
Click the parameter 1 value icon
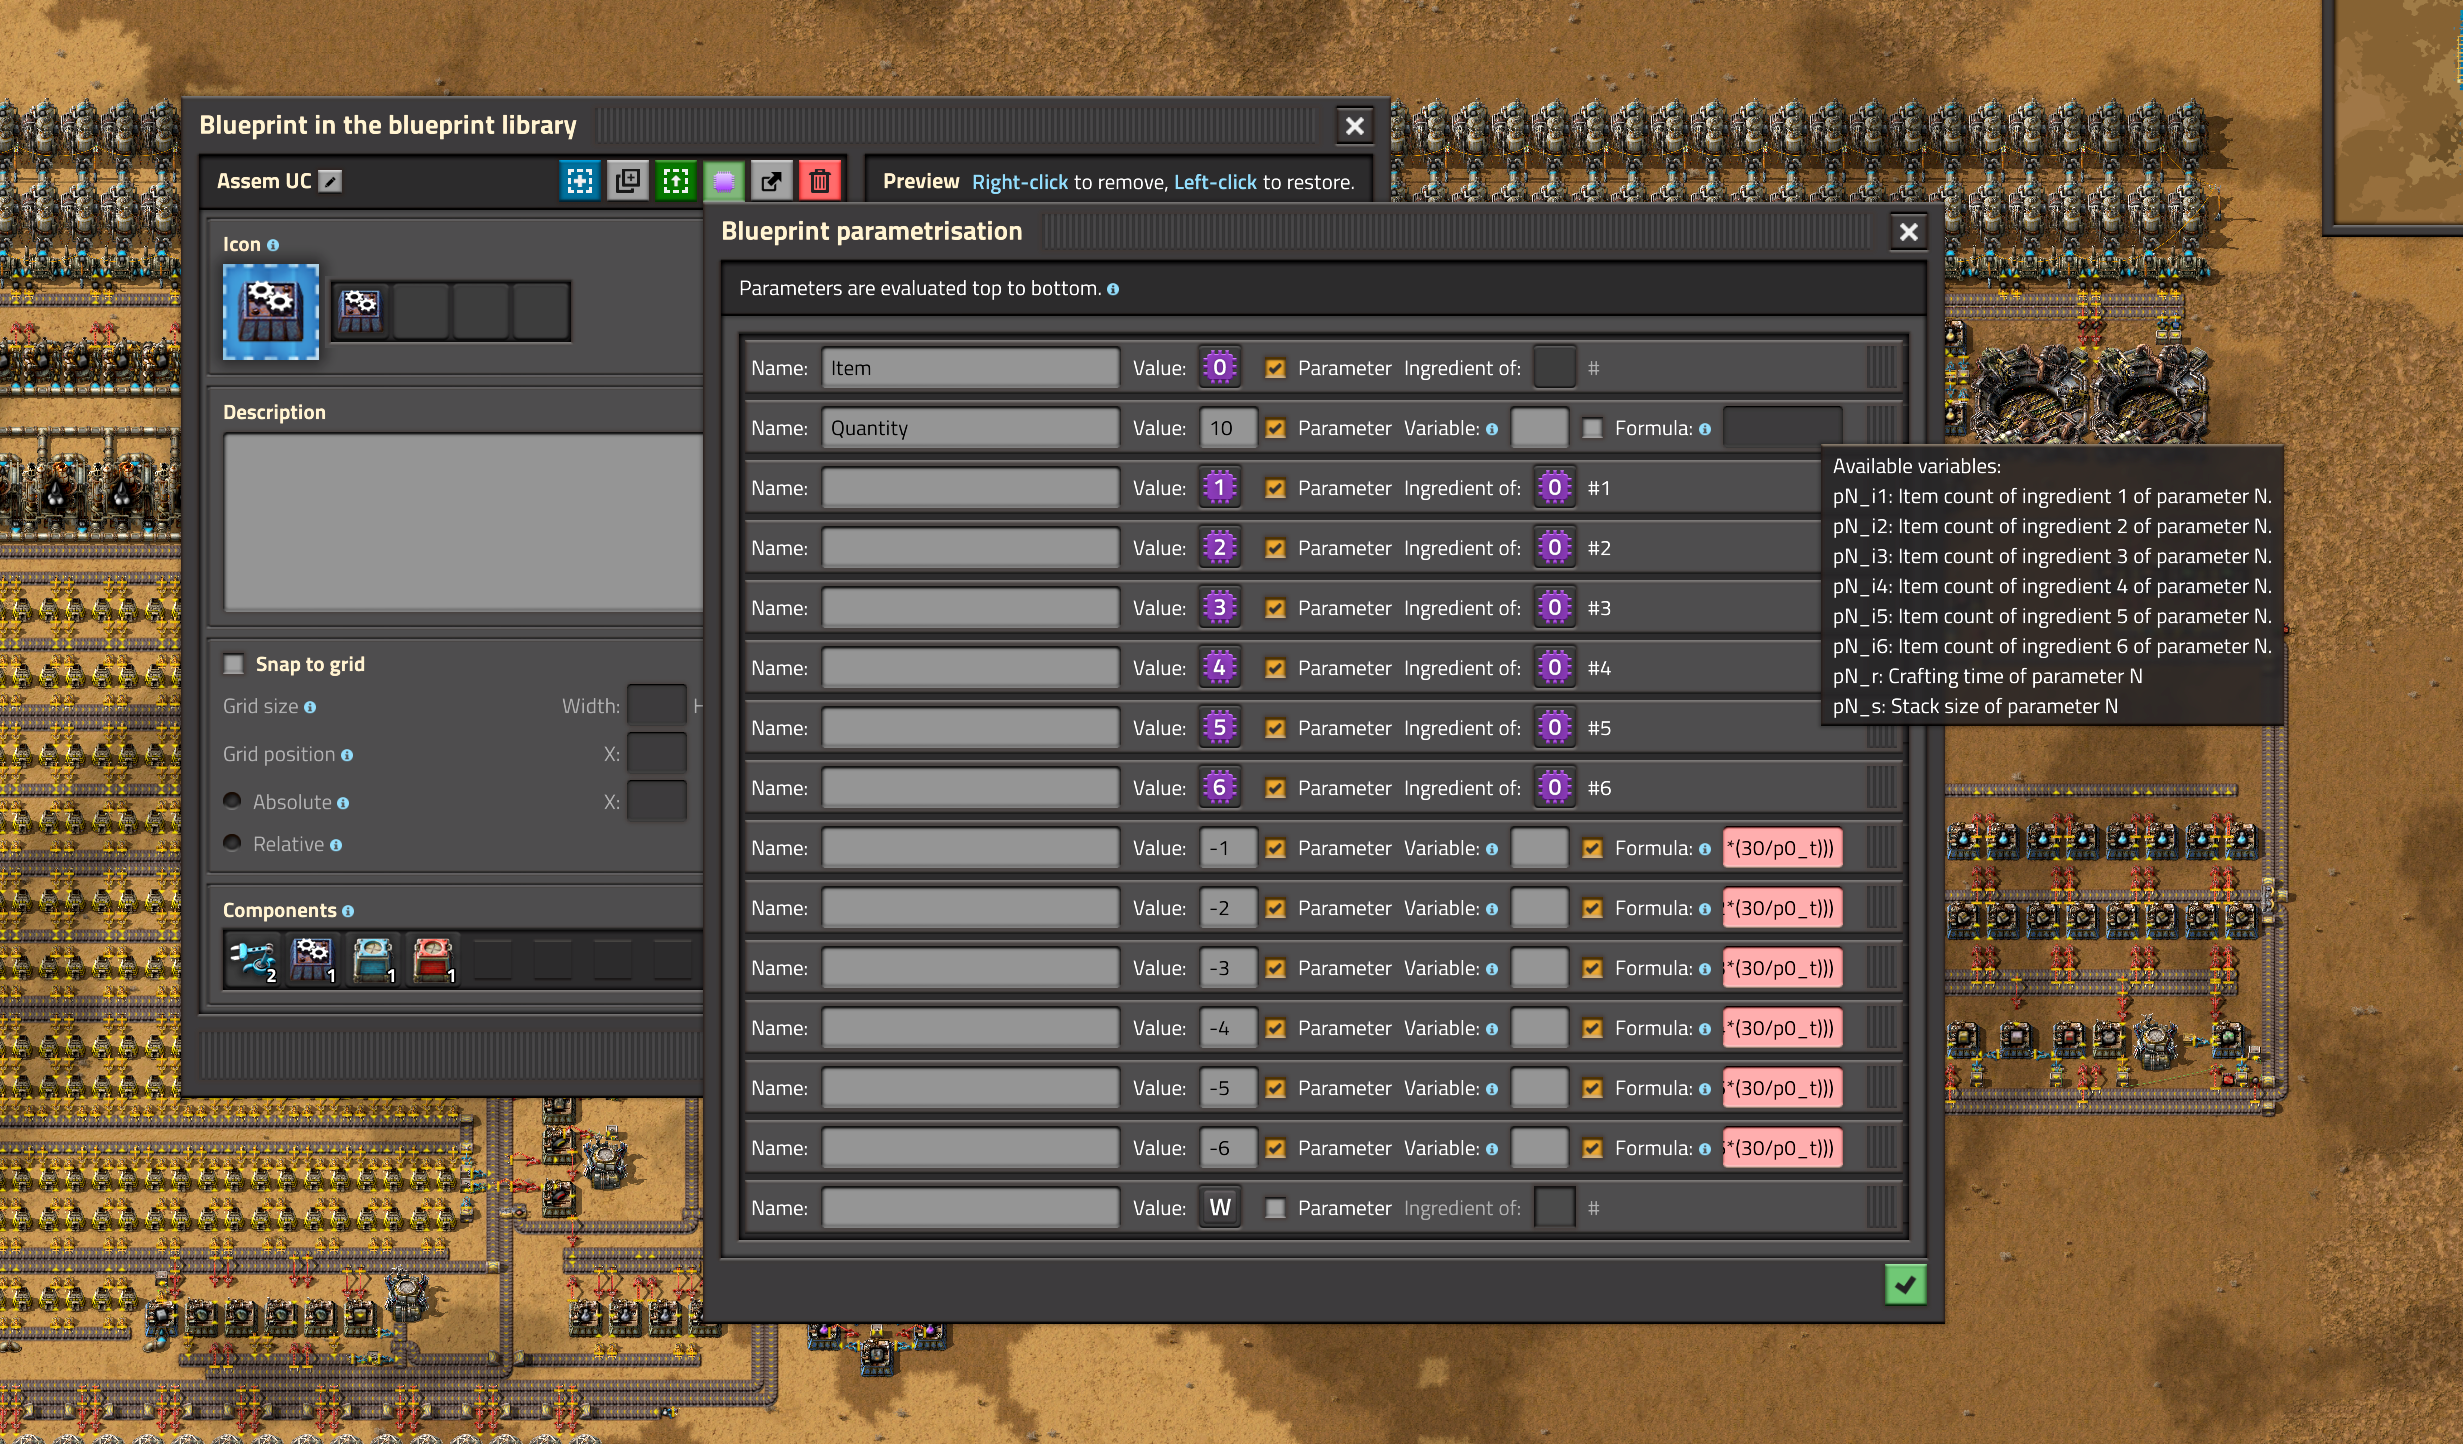(x=1219, y=488)
